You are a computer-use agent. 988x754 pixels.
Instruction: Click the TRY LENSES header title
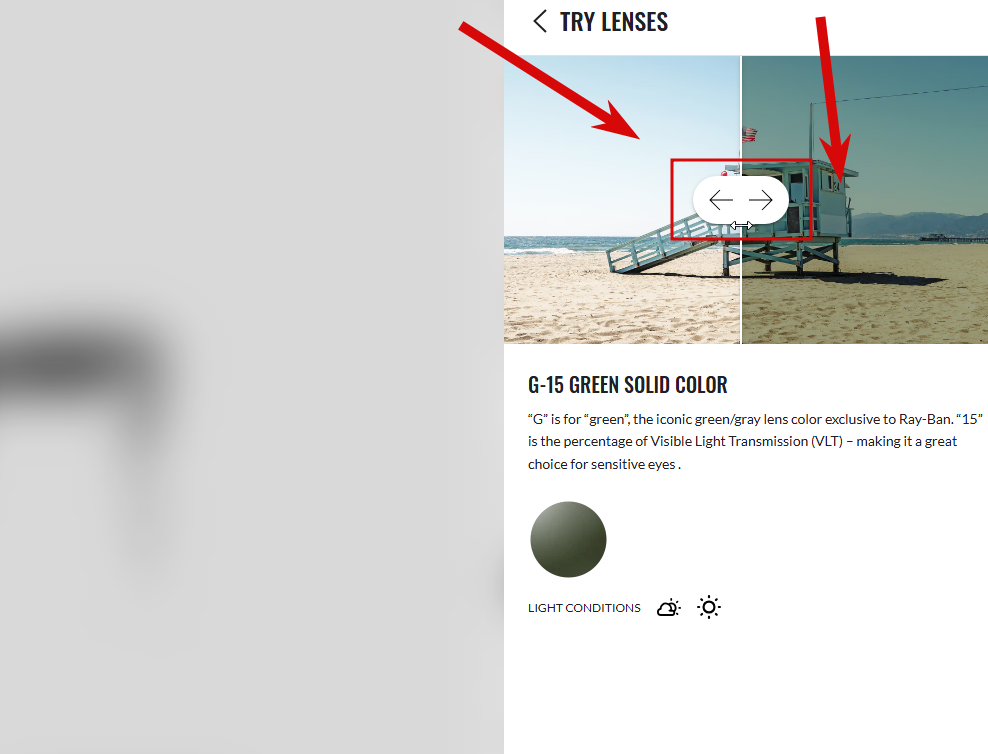pyautogui.click(x=614, y=22)
